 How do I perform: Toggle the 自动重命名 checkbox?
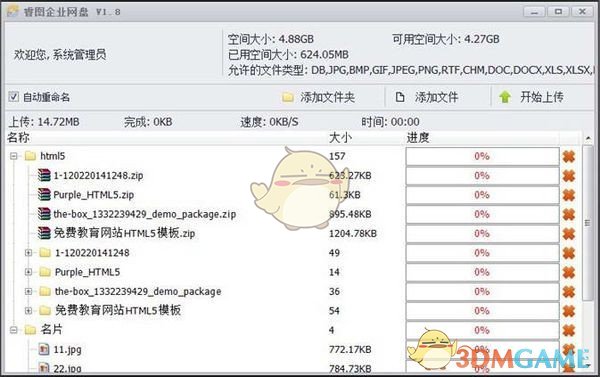(x=13, y=97)
